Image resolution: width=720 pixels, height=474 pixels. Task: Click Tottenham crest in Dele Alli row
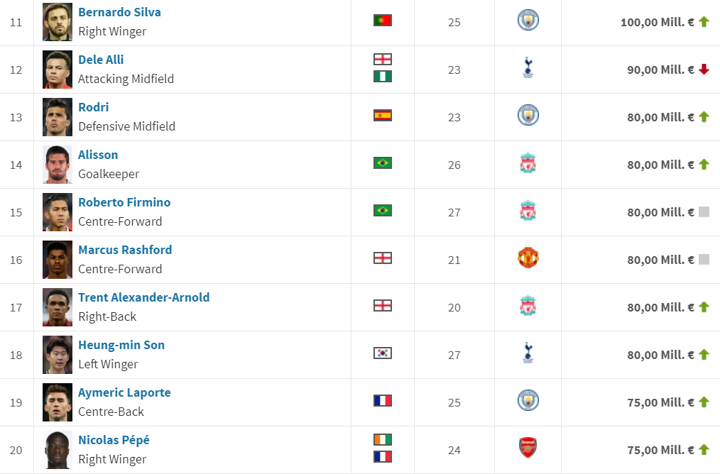[x=528, y=68]
